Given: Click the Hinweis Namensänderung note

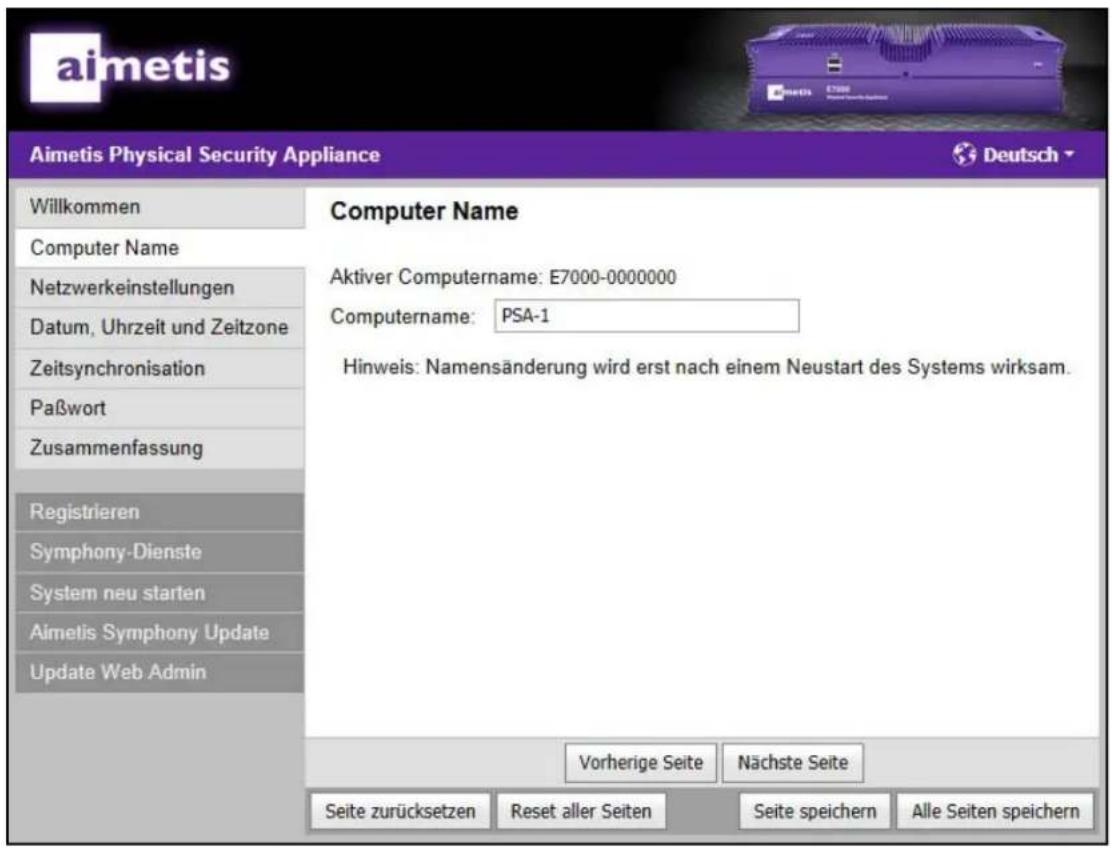Looking at the screenshot, I should 706,367.
